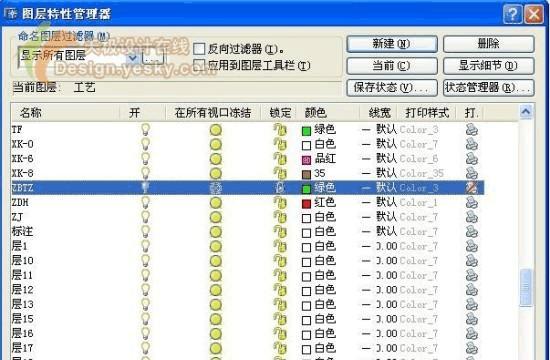Lock layer 层15 with its padlock icon
Image resolution: width=550 pixels, height=360 pixels.
click(x=280, y=319)
